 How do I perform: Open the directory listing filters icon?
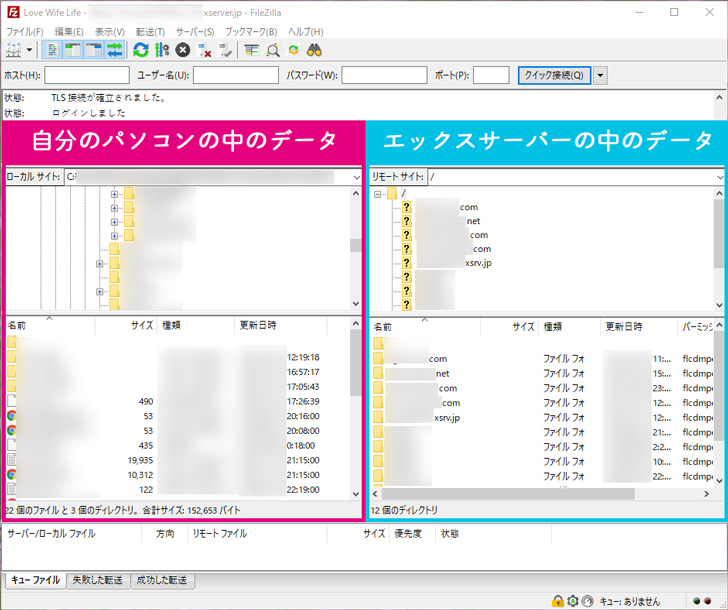(x=251, y=49)
